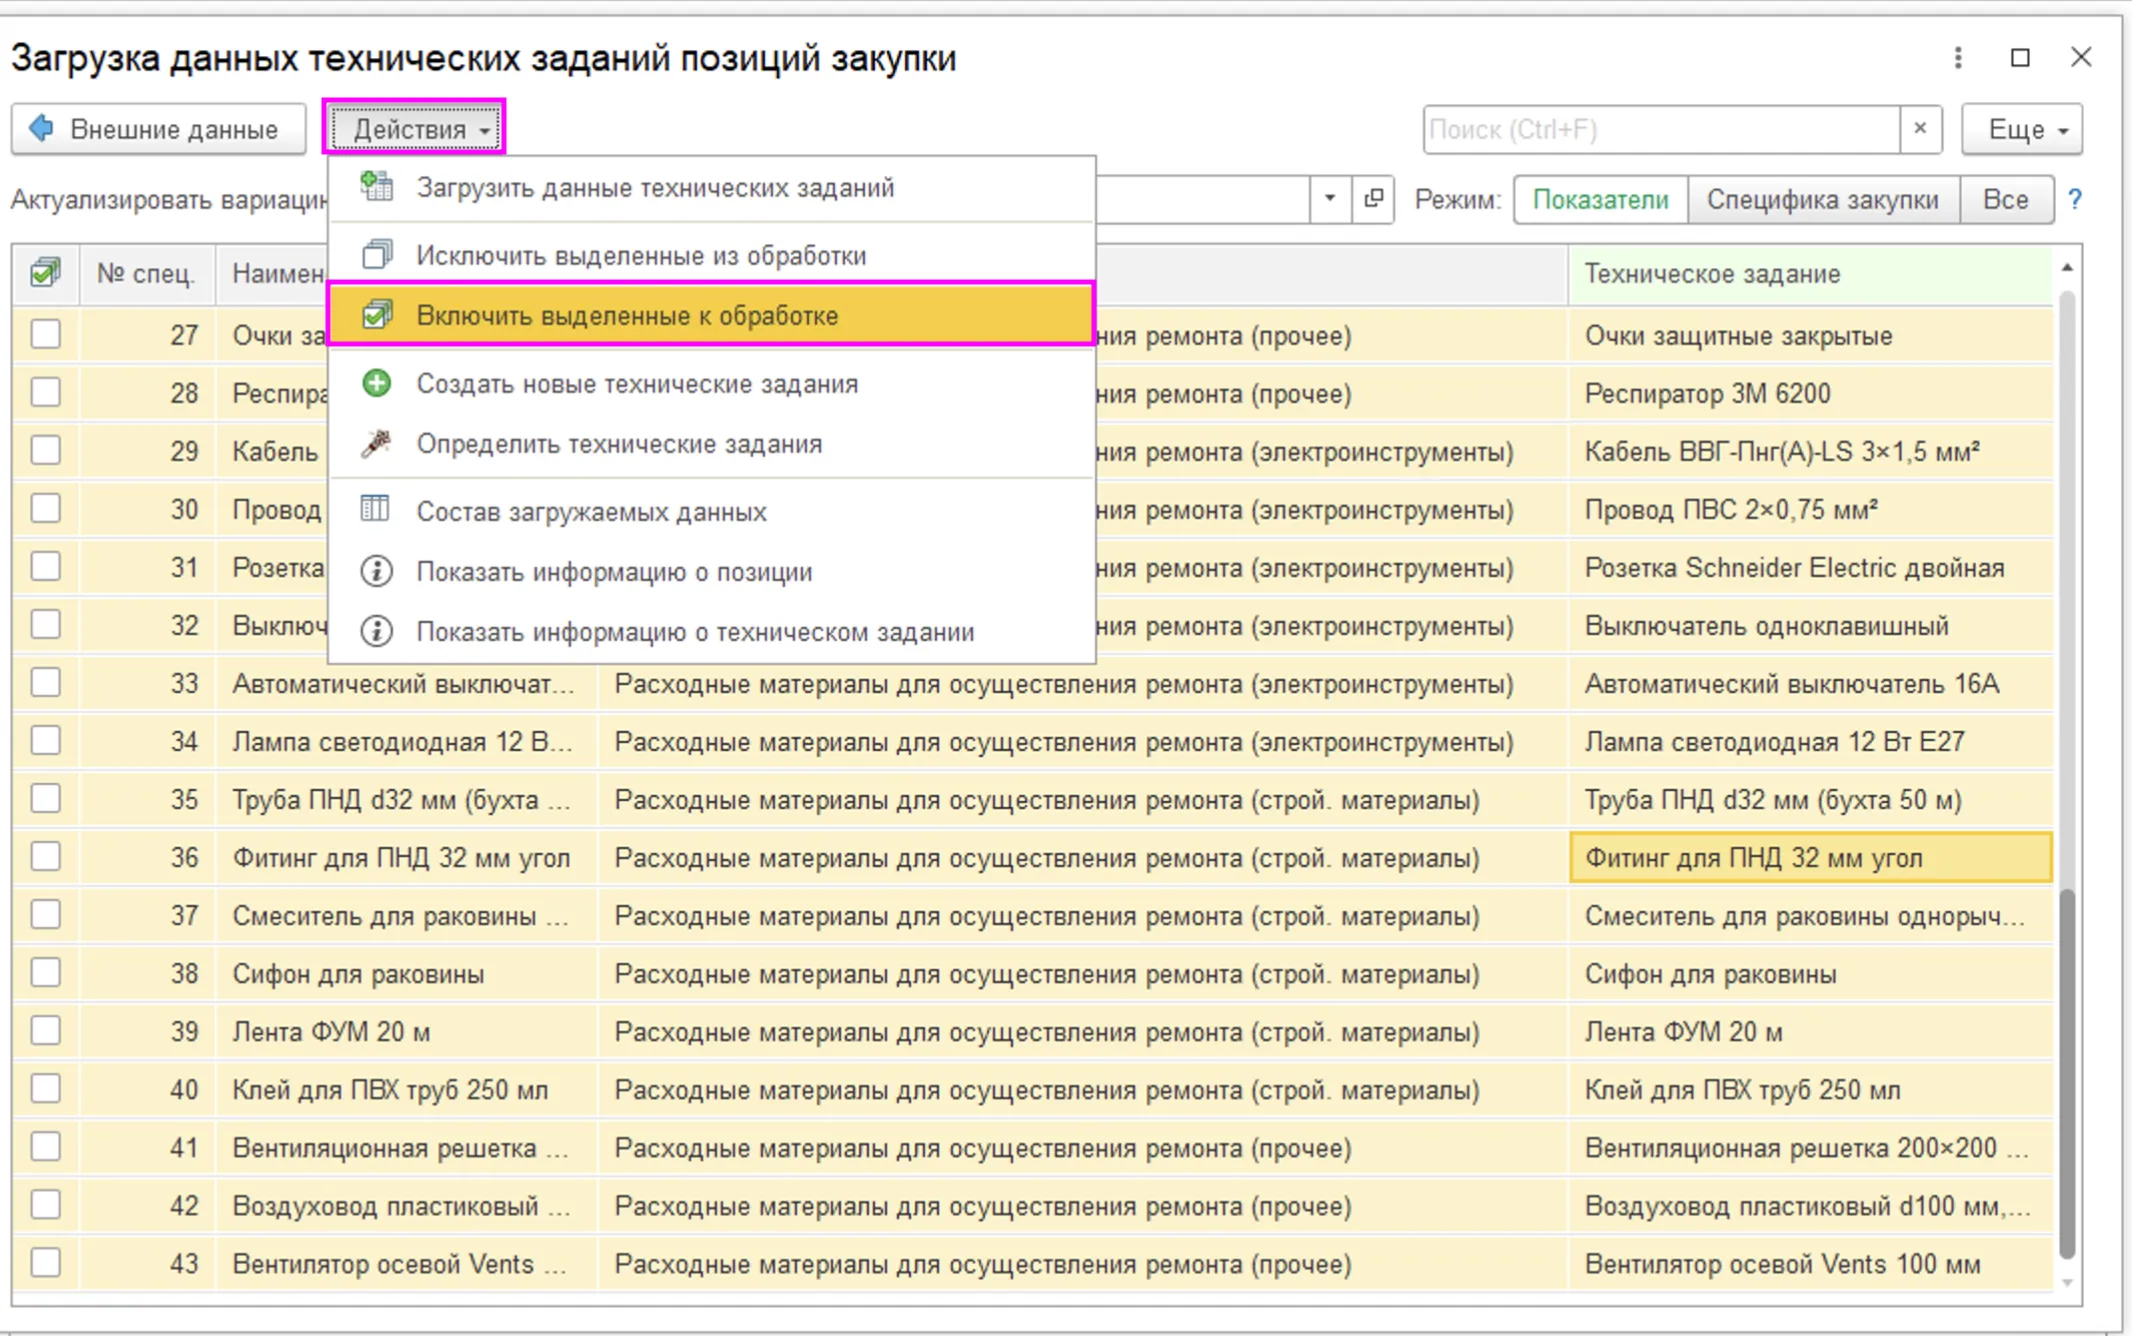This screenshot has width=2132, height=1336.
Task: Choose Загрузить данные технических заданий
Action: pos(712,187)
